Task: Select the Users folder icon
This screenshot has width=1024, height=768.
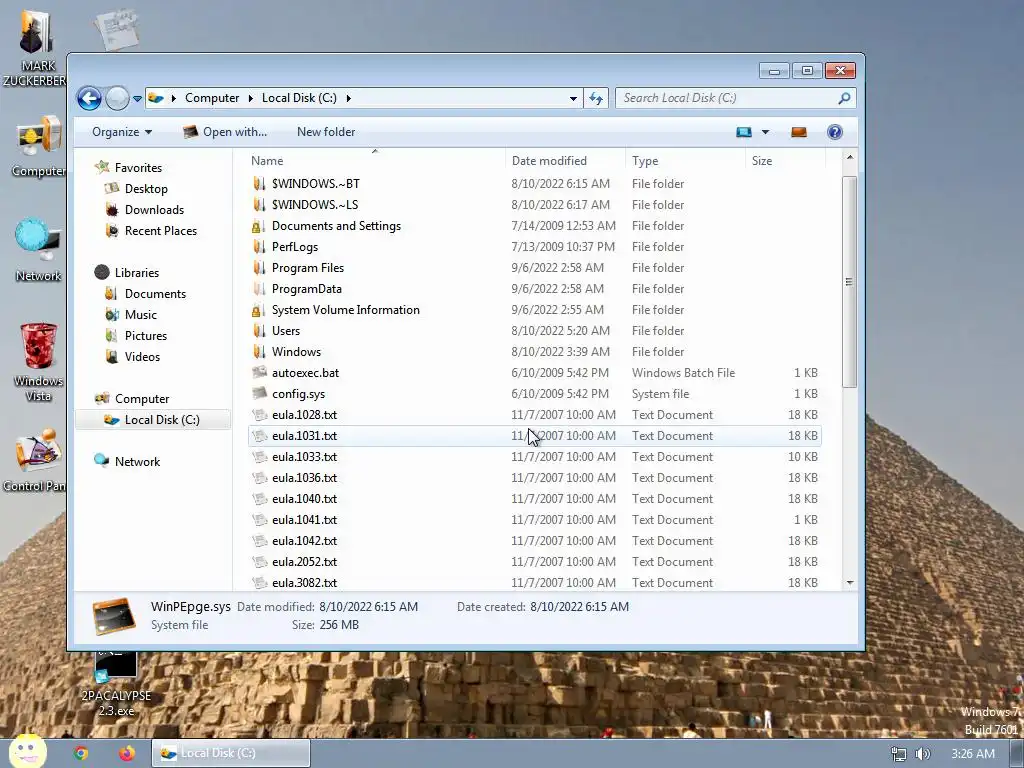Action: pos(259,331)
